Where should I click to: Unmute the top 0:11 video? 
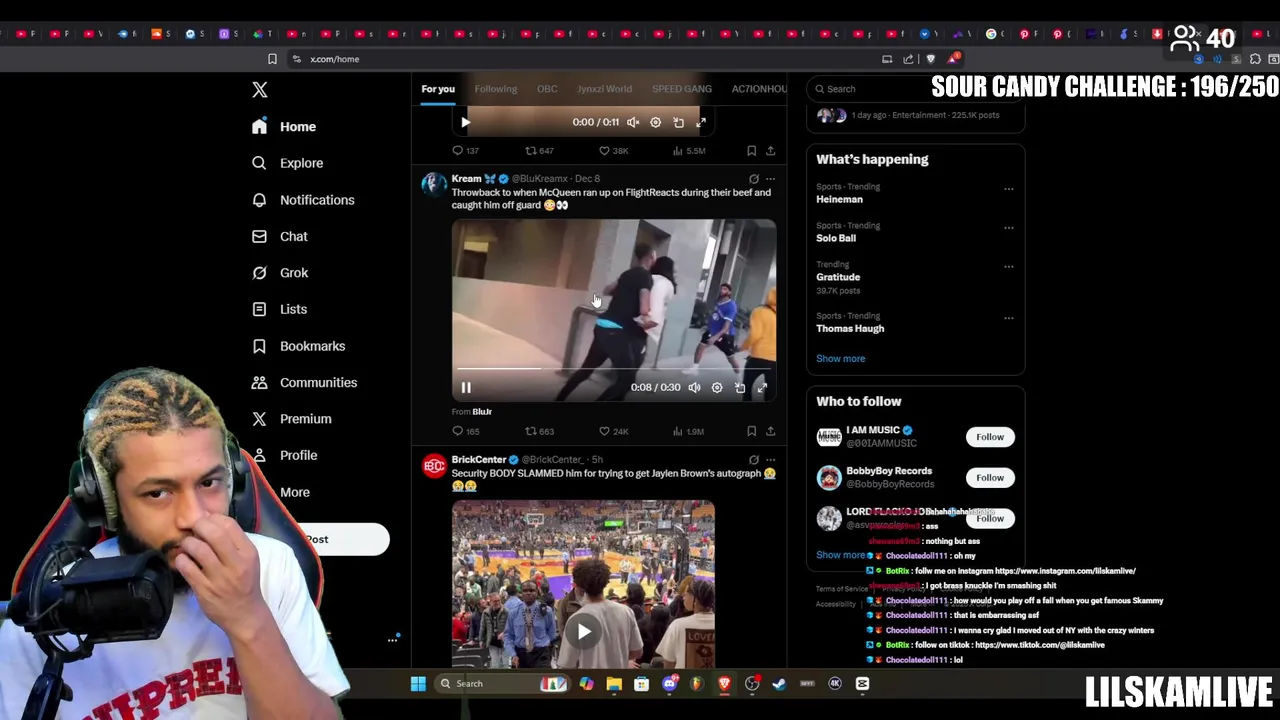coord(633,122)
